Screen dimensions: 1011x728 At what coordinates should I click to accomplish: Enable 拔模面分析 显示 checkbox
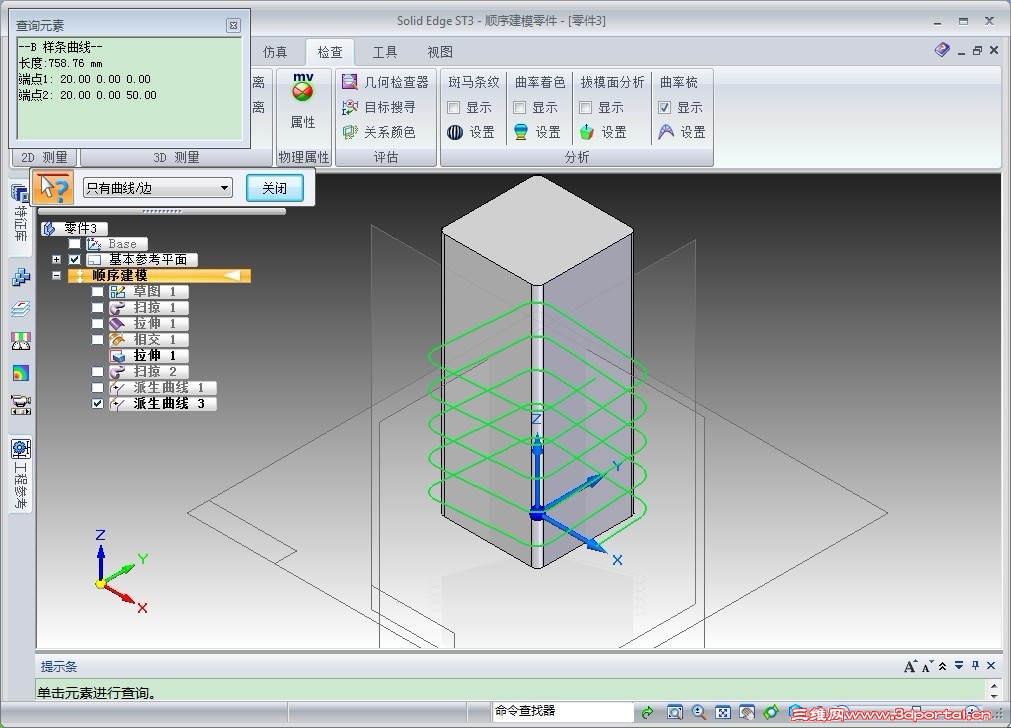(x=585, y=108)
